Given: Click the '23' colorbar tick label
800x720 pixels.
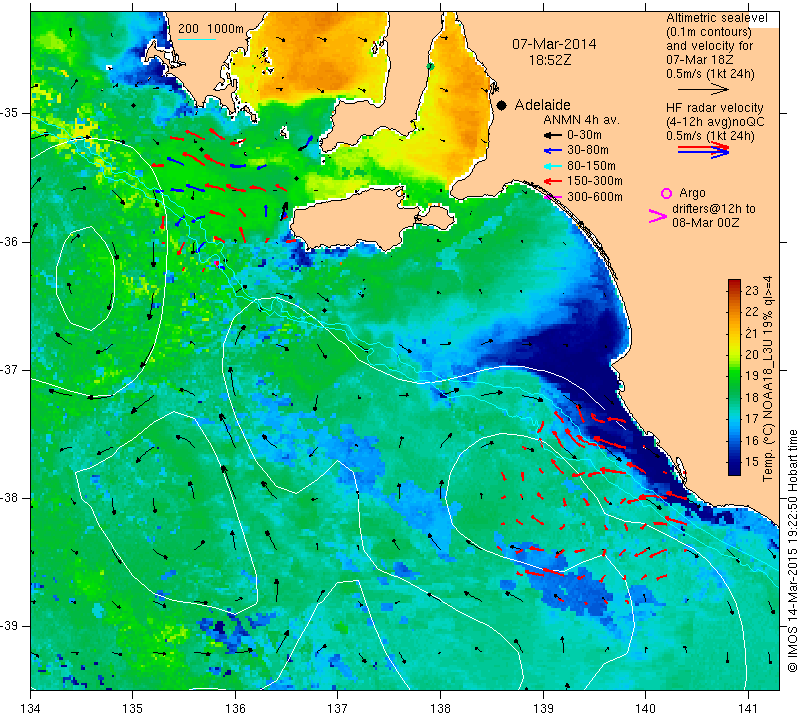Looking at the screenshot, I should pos(752,290).
